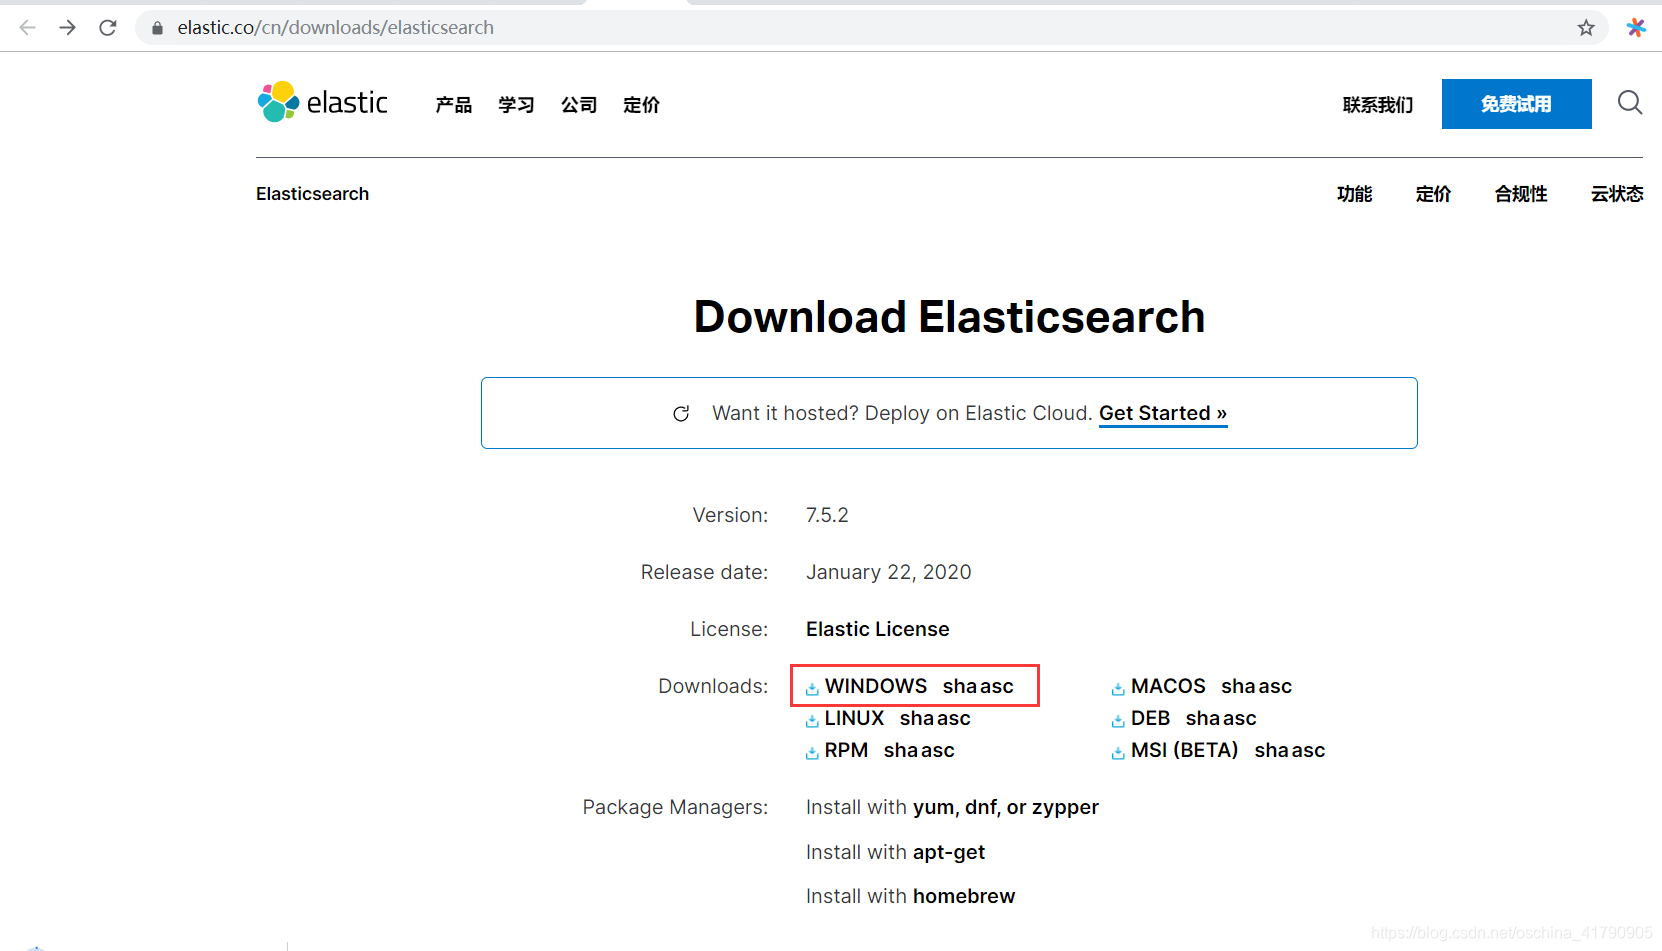Open the 定价 tab in the sub-navigation
The image size is (1662, 951).
(1433, 194)
